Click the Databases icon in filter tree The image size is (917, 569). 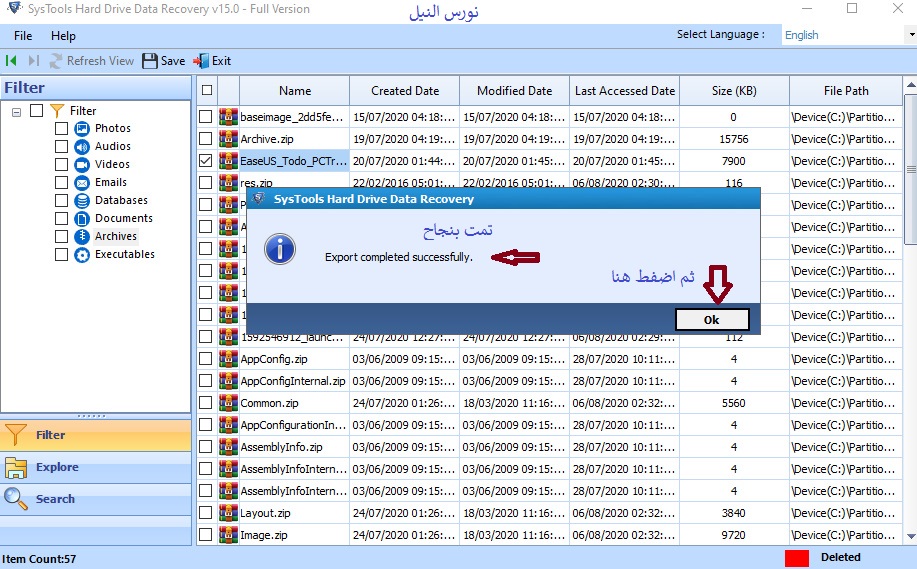83,200
